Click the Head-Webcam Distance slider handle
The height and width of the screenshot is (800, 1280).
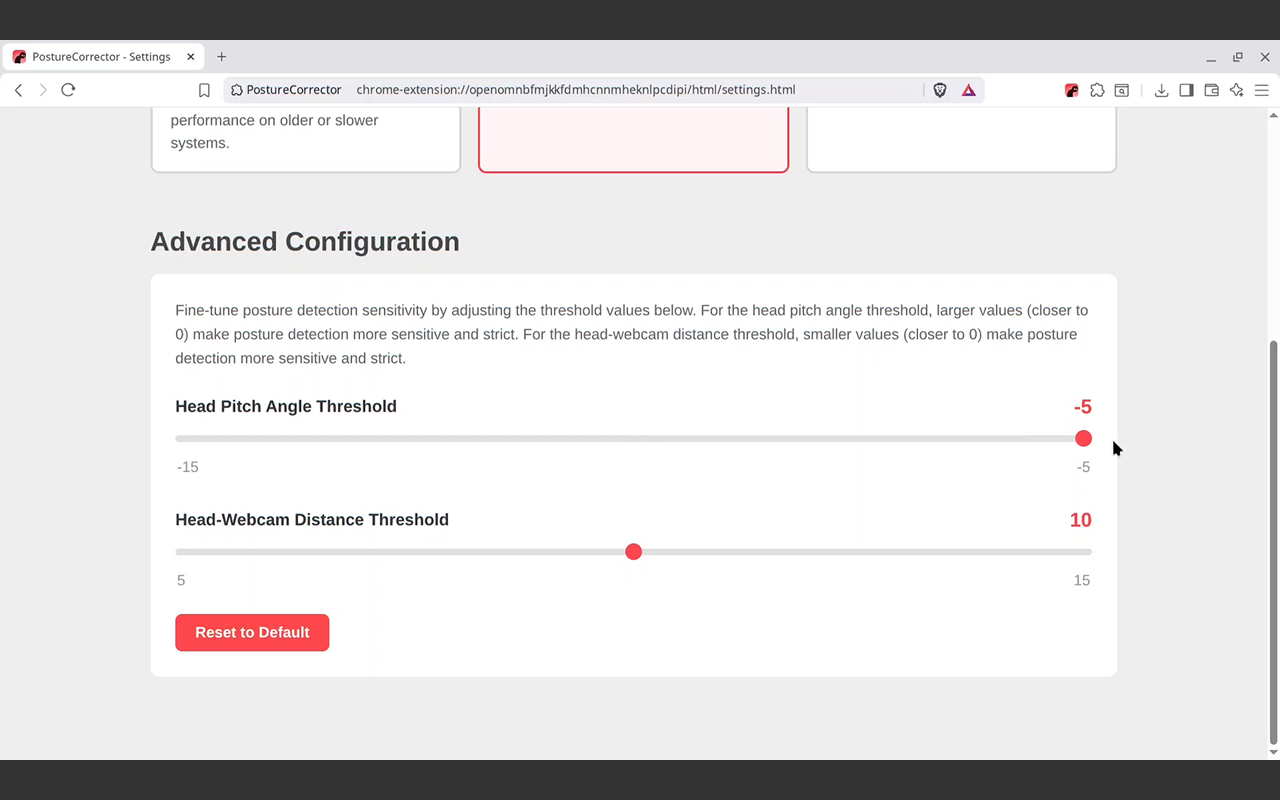[x=633, y=552]
